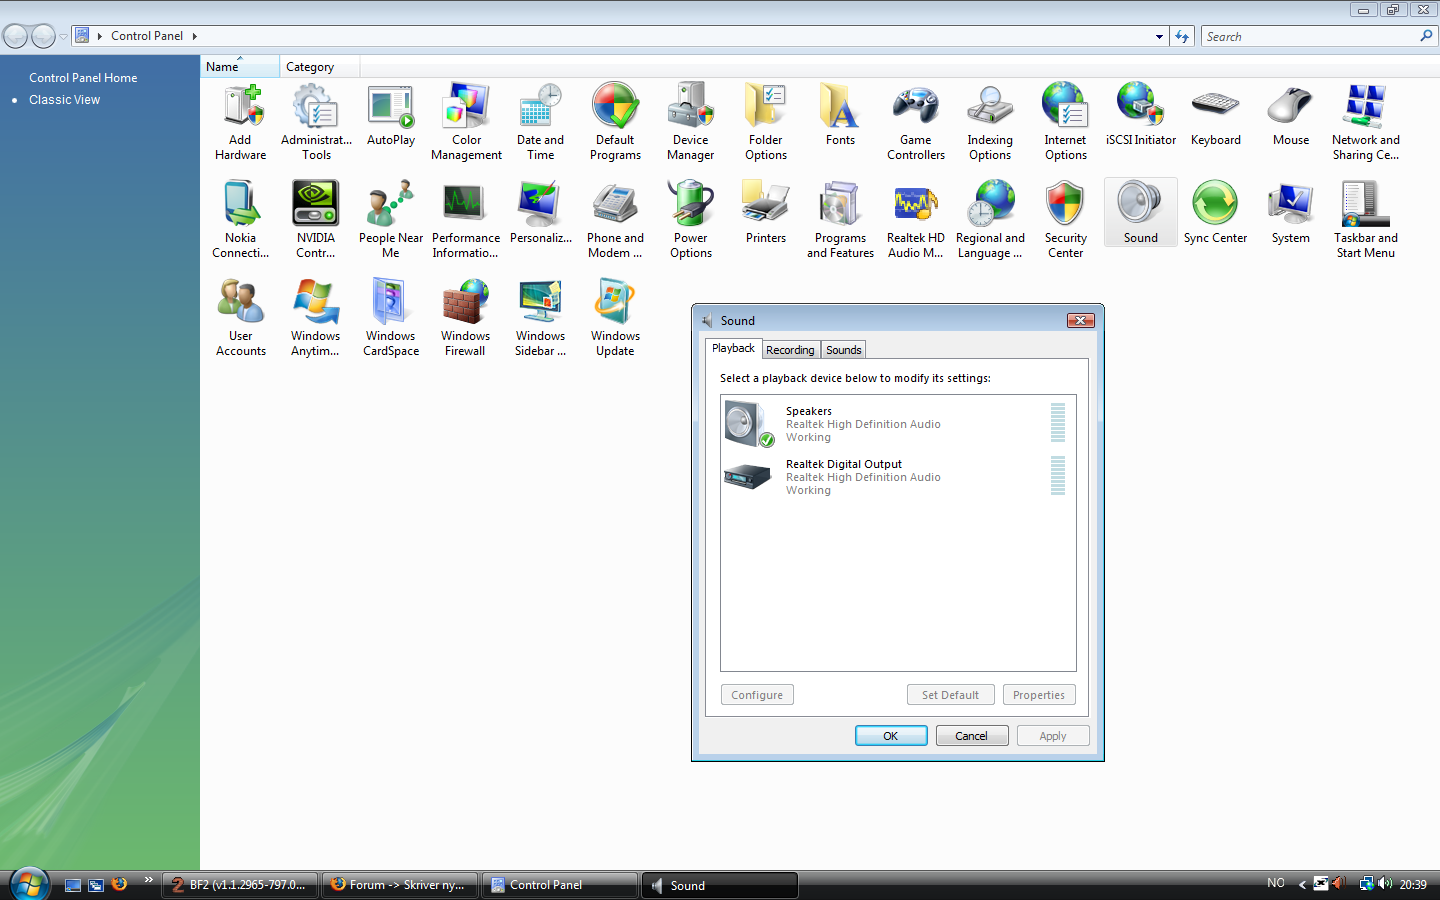
Task: Switch to BF2 taskbar window
Action: (x=240, y=885)
